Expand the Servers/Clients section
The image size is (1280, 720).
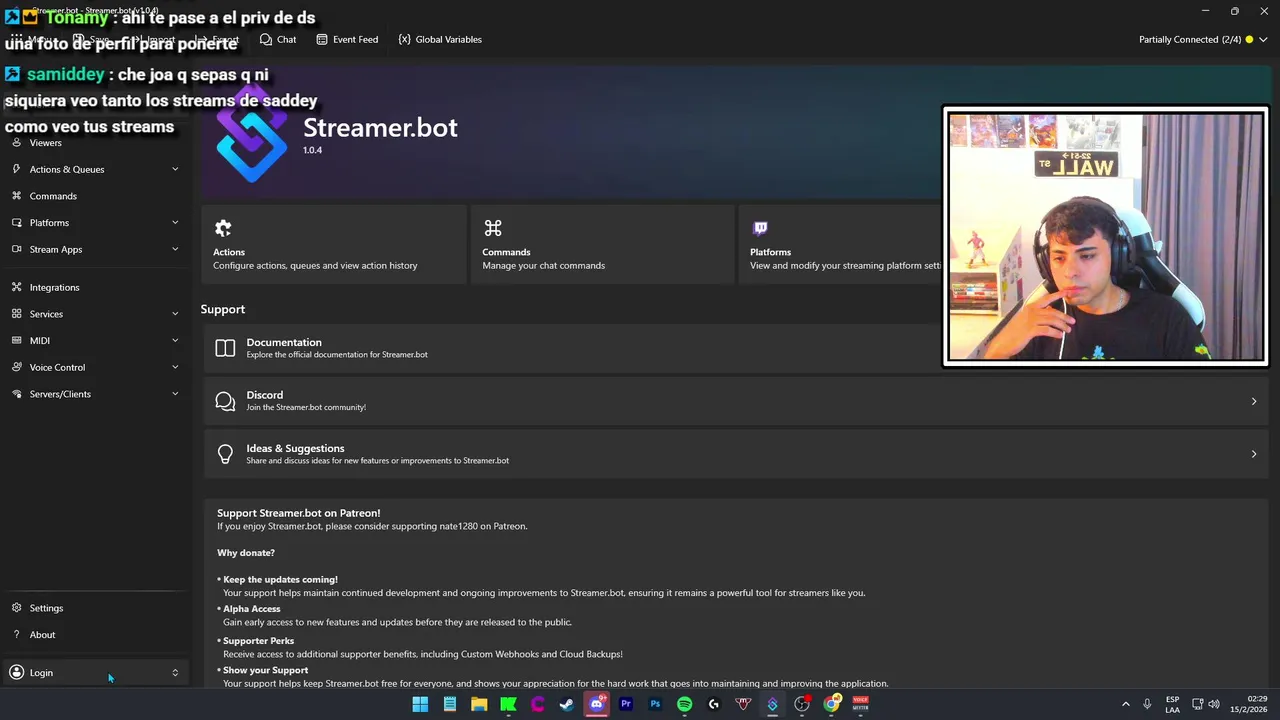click(95, 394)
